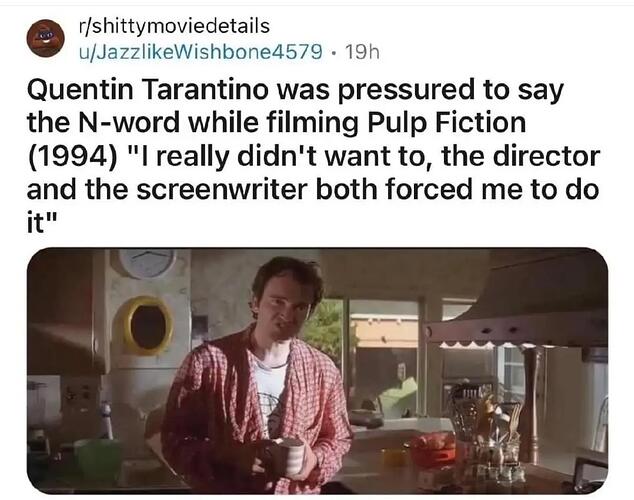Click the wall clock in the image
The height and width of the screenshot is (500, 634).
point(147,262)
